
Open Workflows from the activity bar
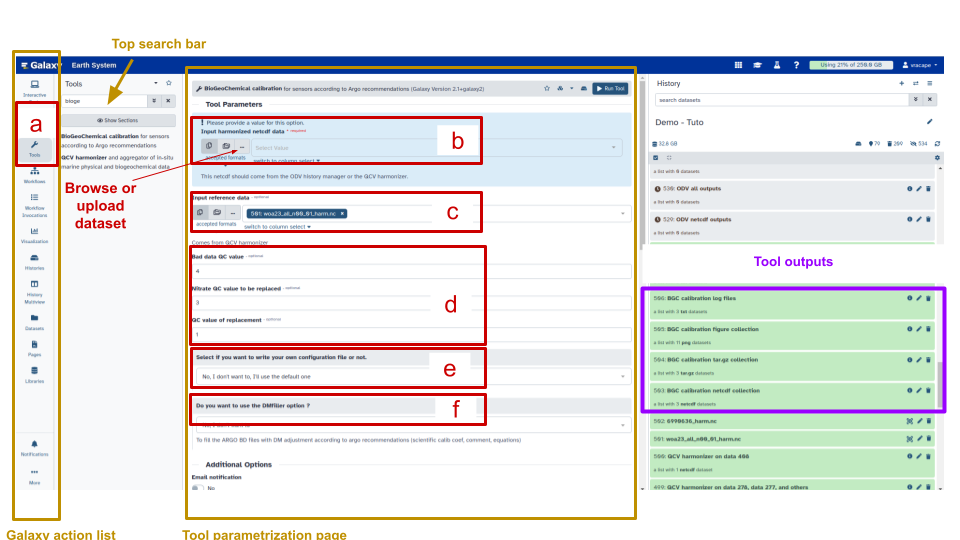pyautogui.click(x=35, y=174)
